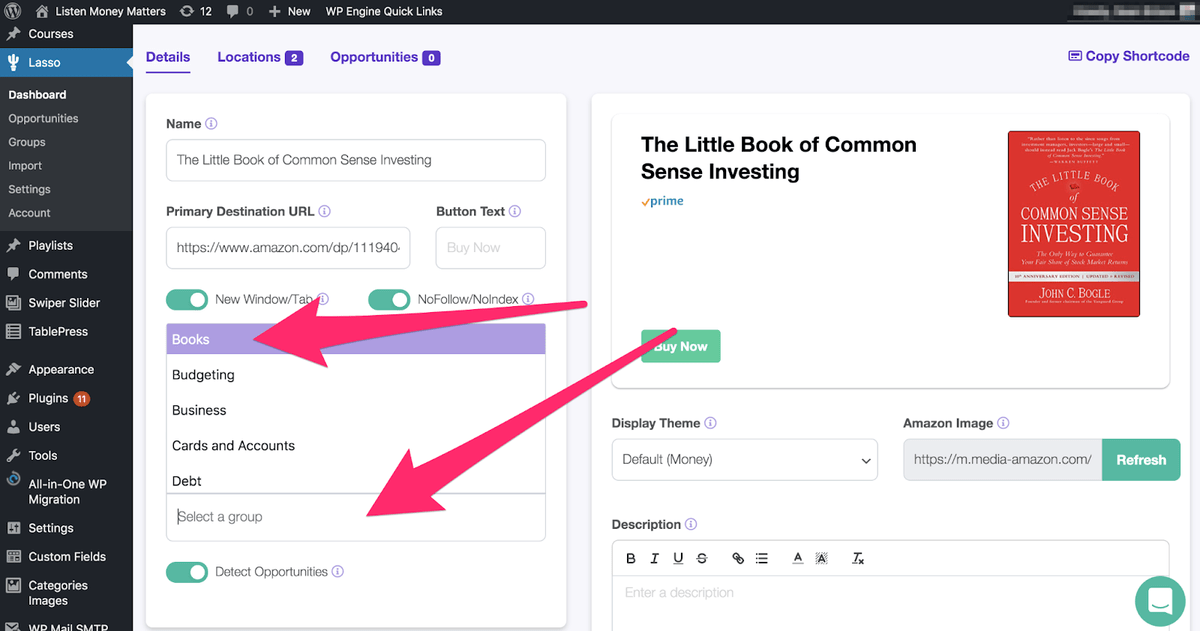Toggle the NoFollow/NoIndex switch

(389, 299)
